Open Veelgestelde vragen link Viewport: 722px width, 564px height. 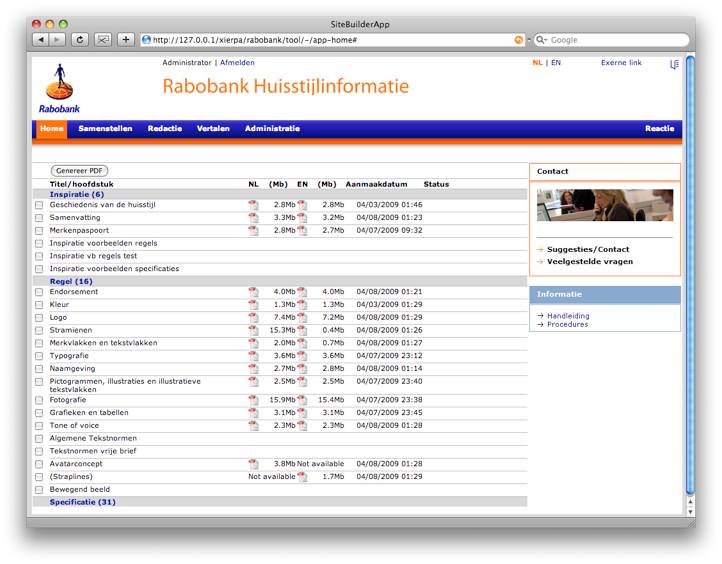[590, 262]
